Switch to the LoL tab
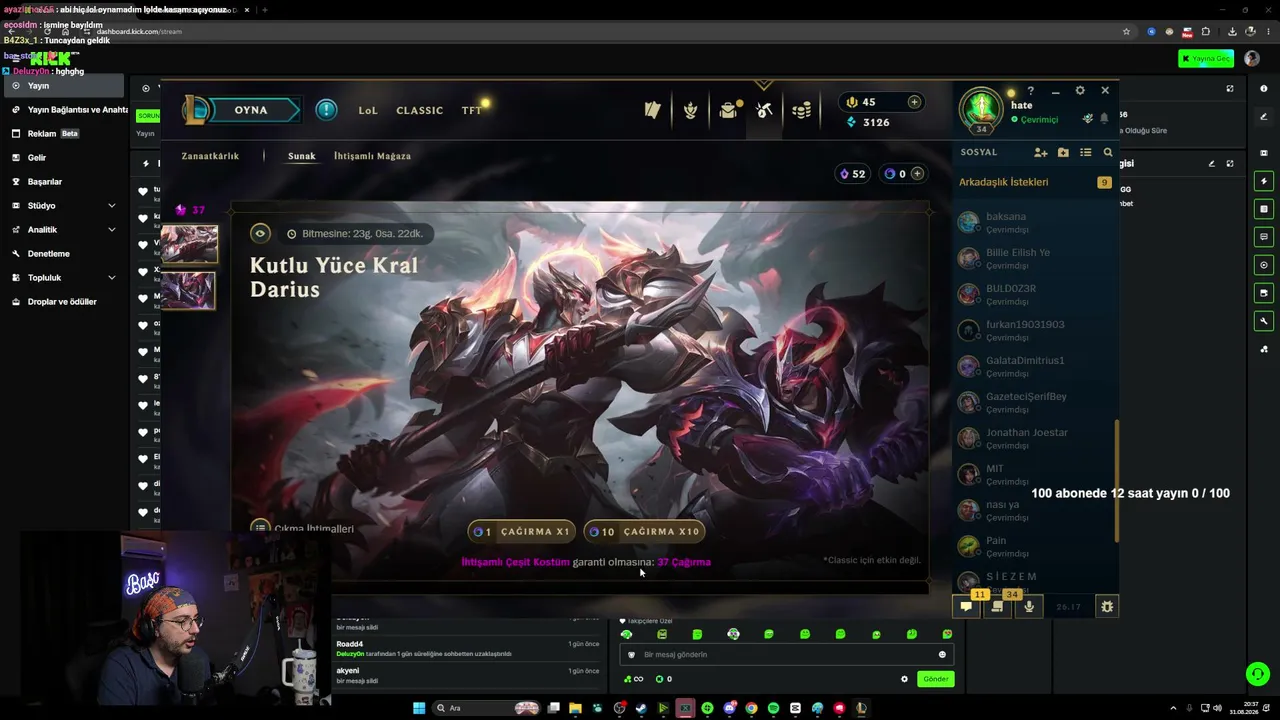This screenshot has width=1280, height=720. 368,110
